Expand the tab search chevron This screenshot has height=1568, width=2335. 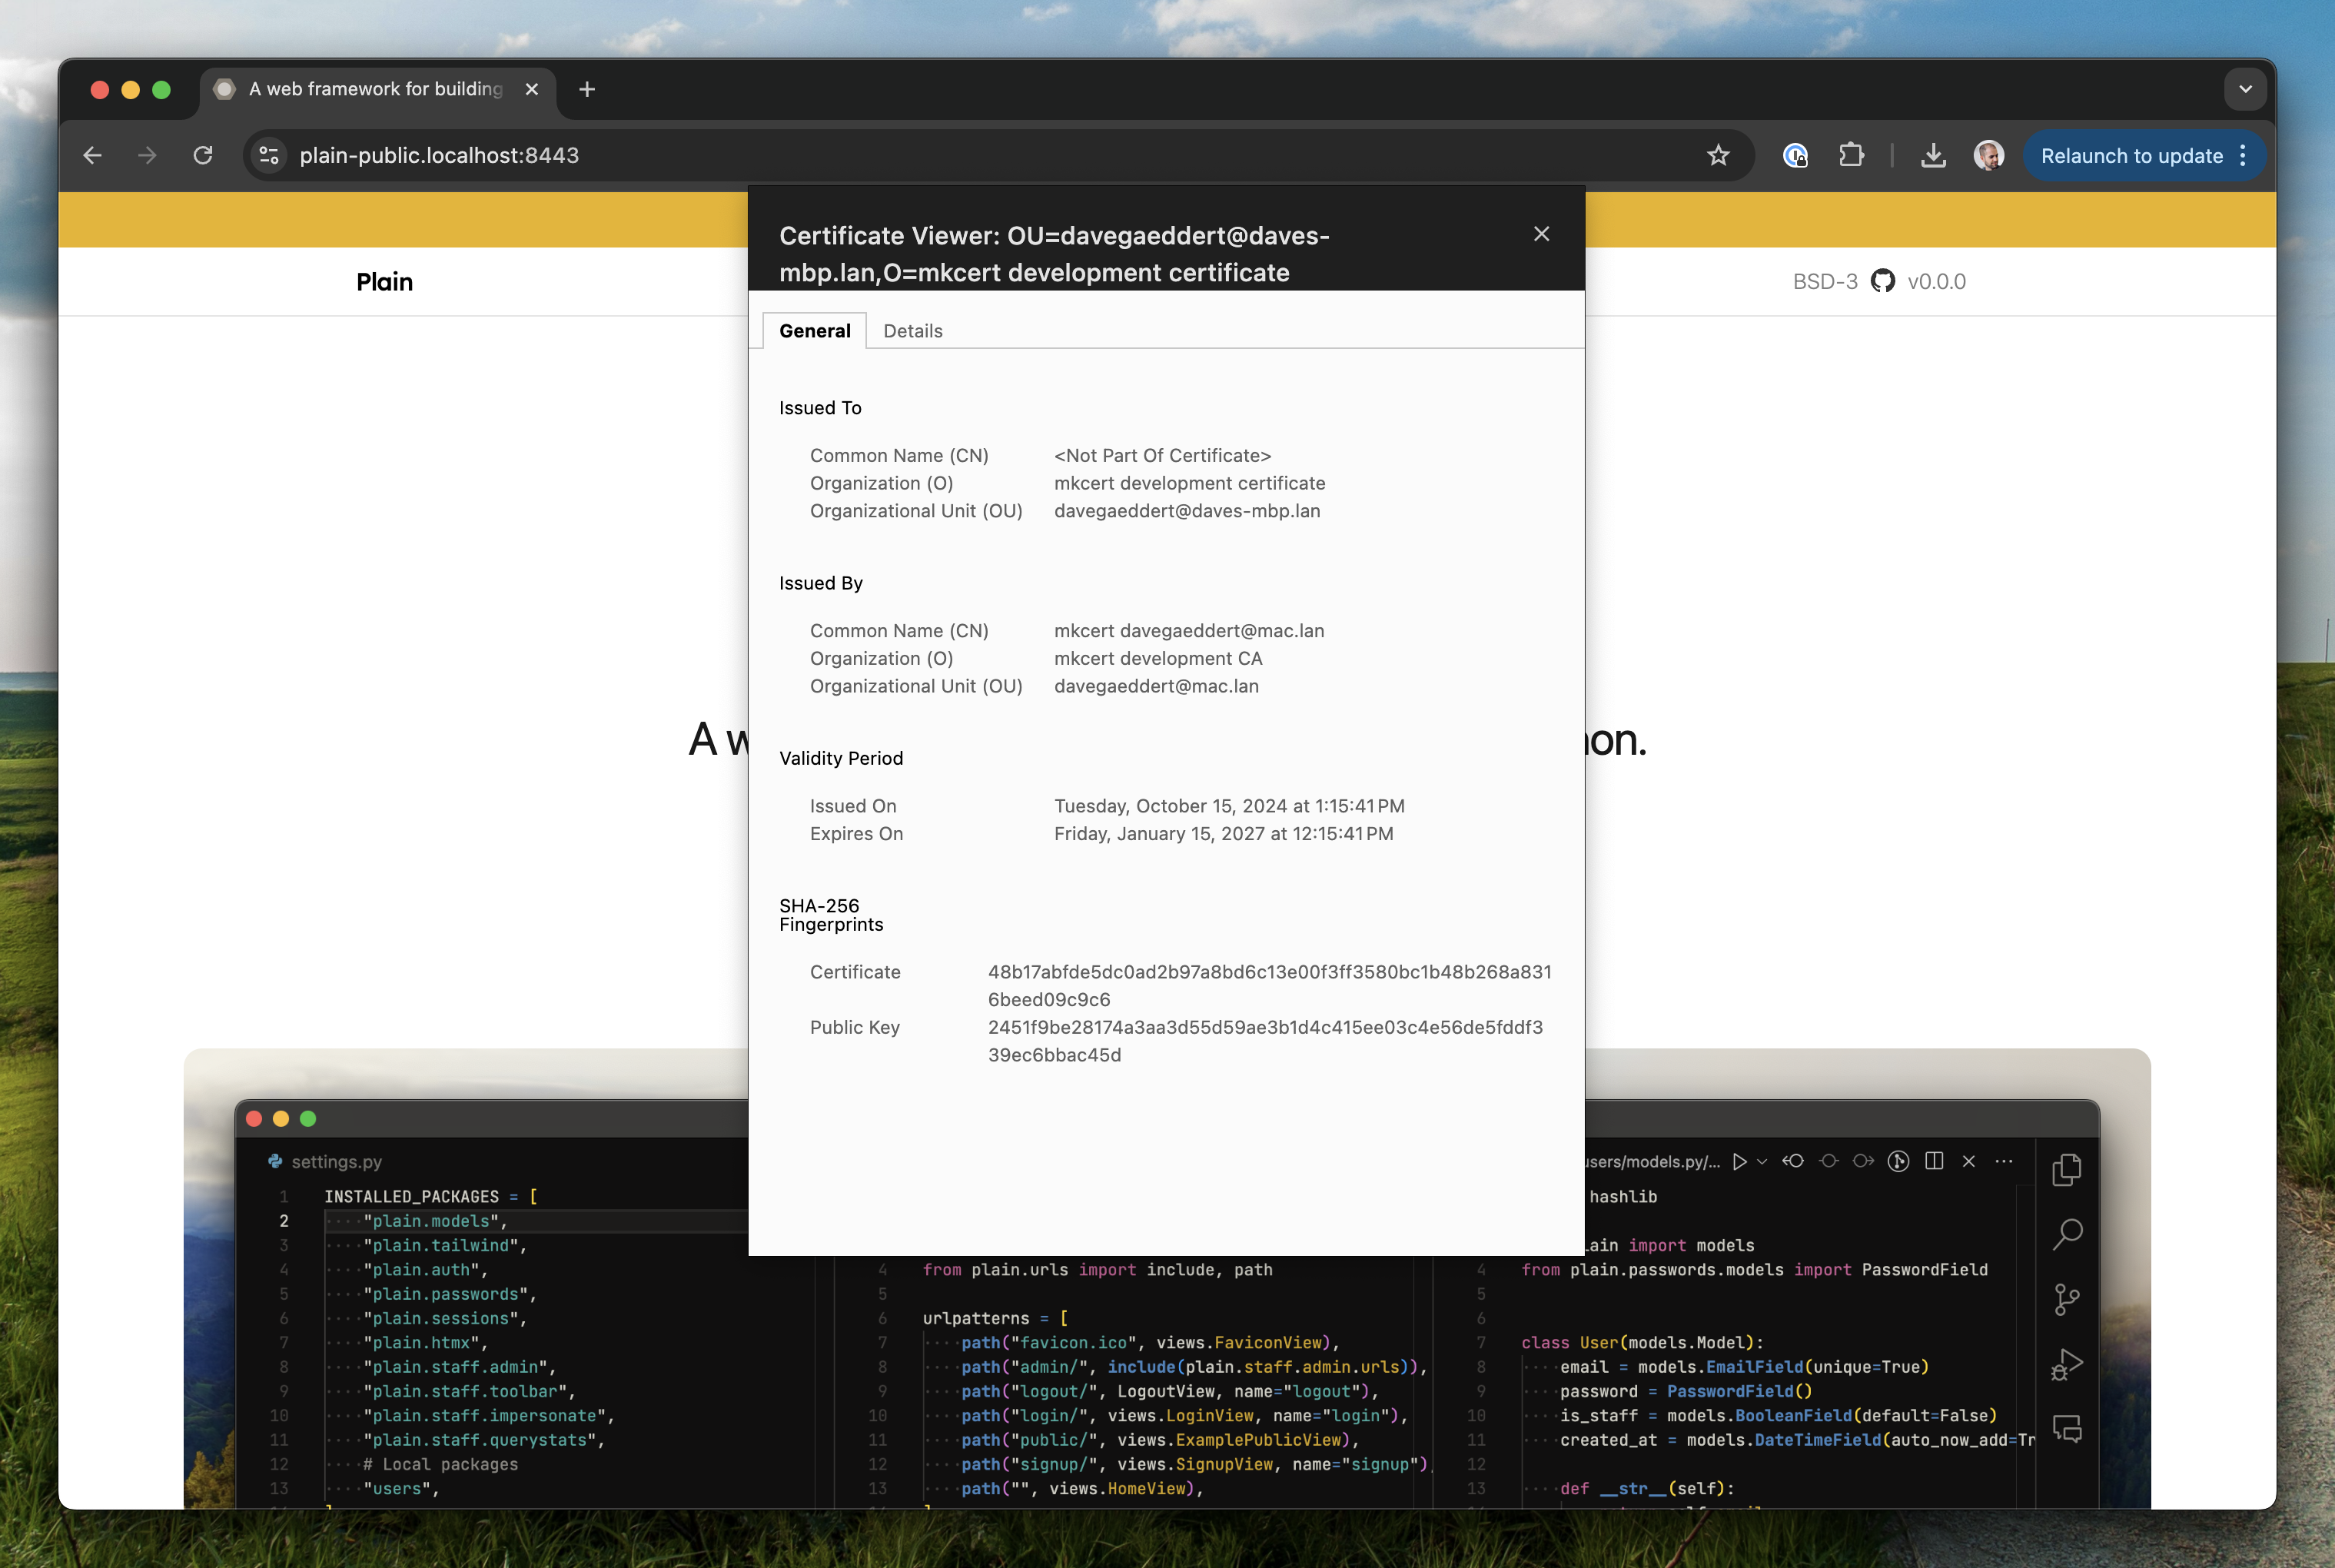pyautogui.click(x=2245, y=89)
